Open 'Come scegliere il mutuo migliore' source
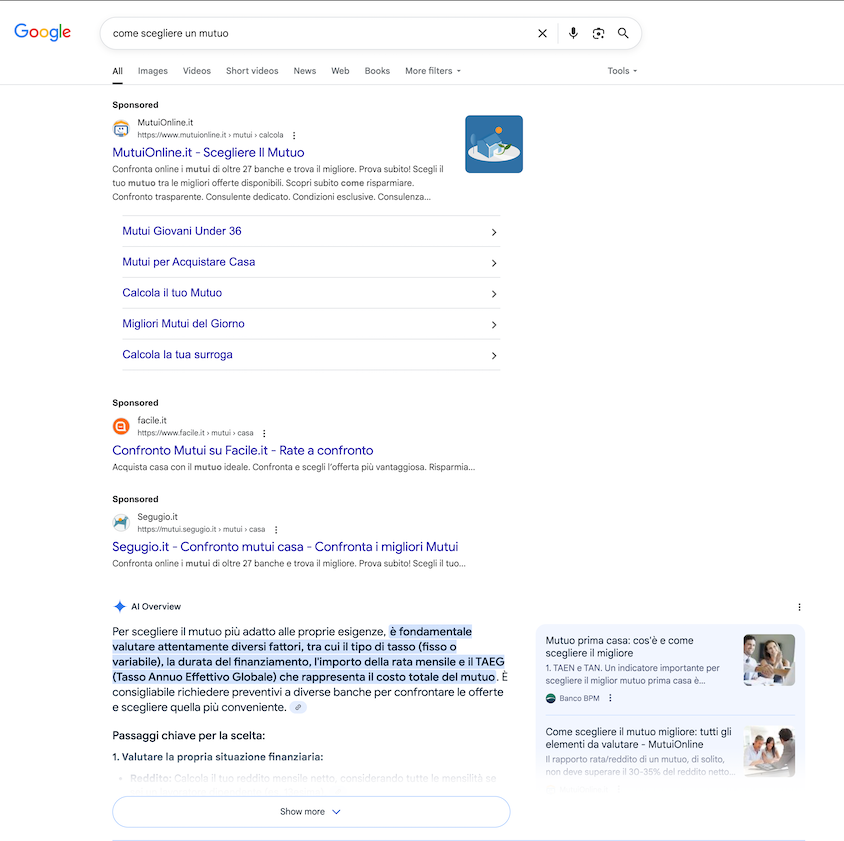Viewport: 844px width, 841px height. pos(638,738)
